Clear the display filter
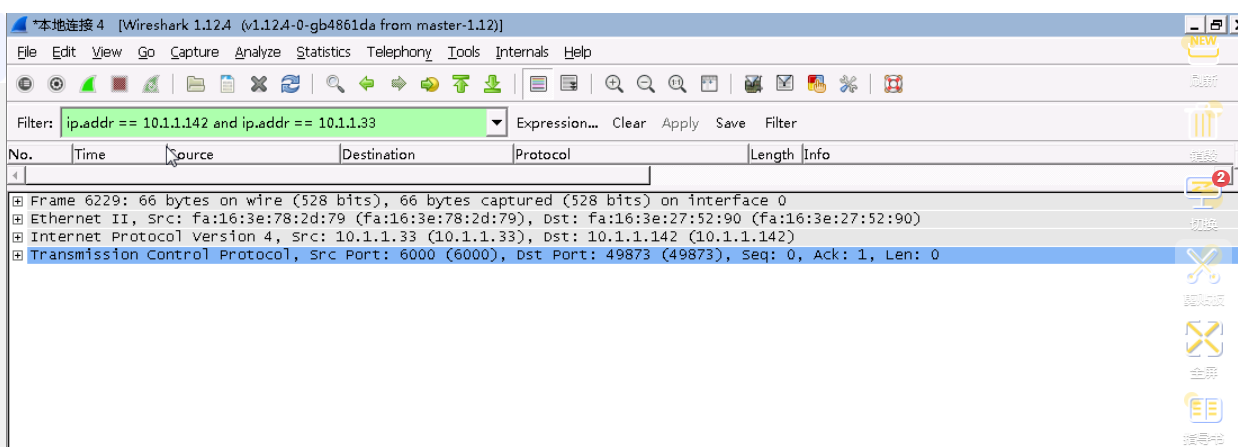Image resolution: width=1238 pixels, height=447 pixels. pyautogui.click(x=629, y=123)
